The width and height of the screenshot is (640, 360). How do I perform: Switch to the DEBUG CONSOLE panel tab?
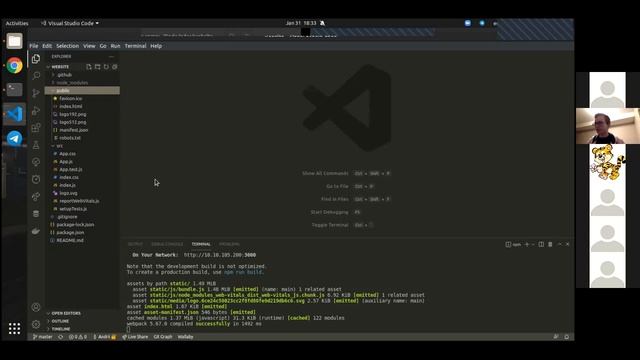pyautogui.click(x=167, y=244)
